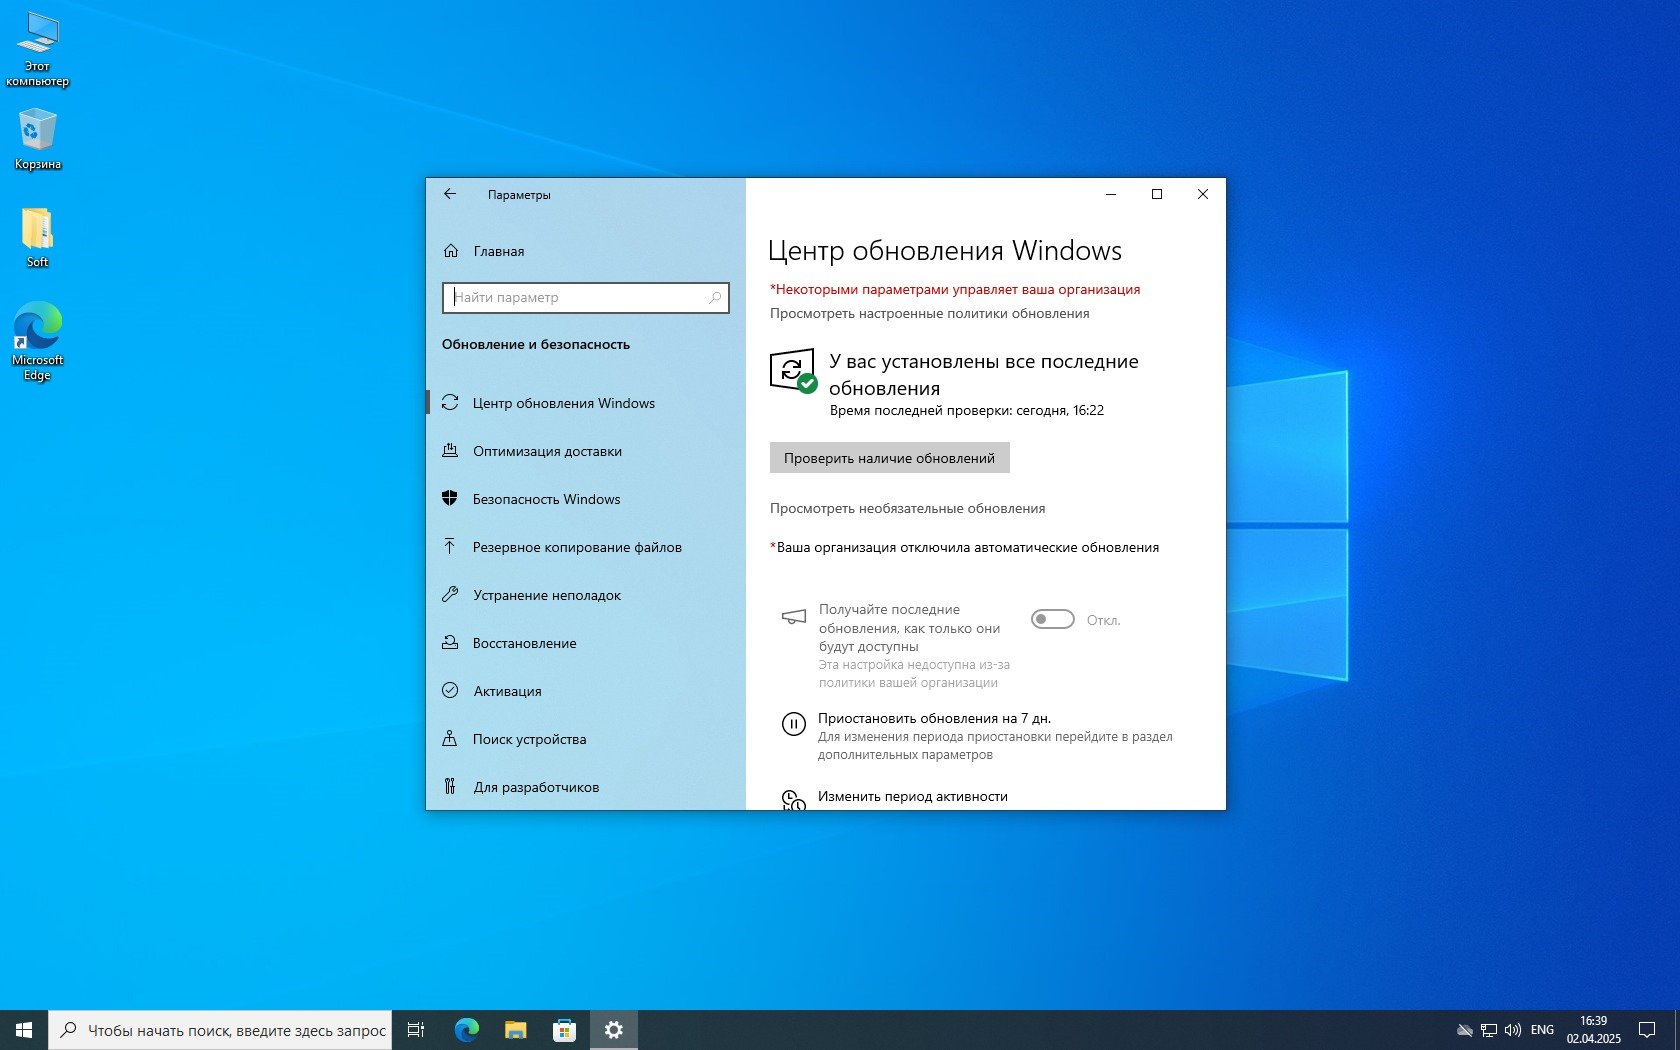
Task: Pause updates for 7 days
Action: click(934, 718)
